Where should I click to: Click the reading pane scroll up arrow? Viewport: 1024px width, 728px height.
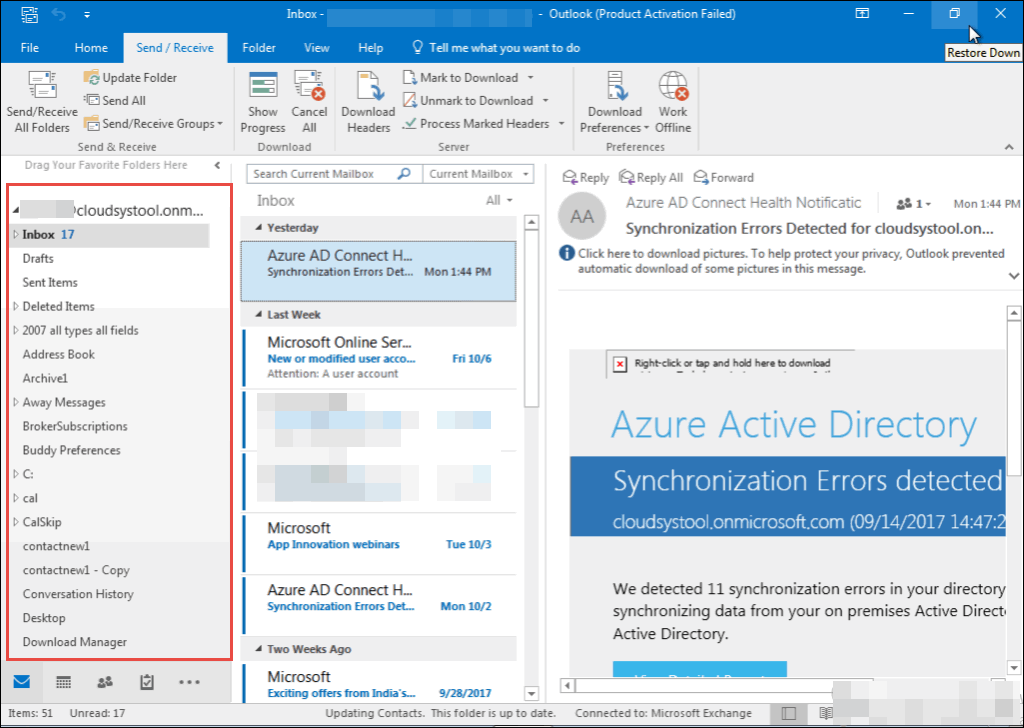point(1014,313)
